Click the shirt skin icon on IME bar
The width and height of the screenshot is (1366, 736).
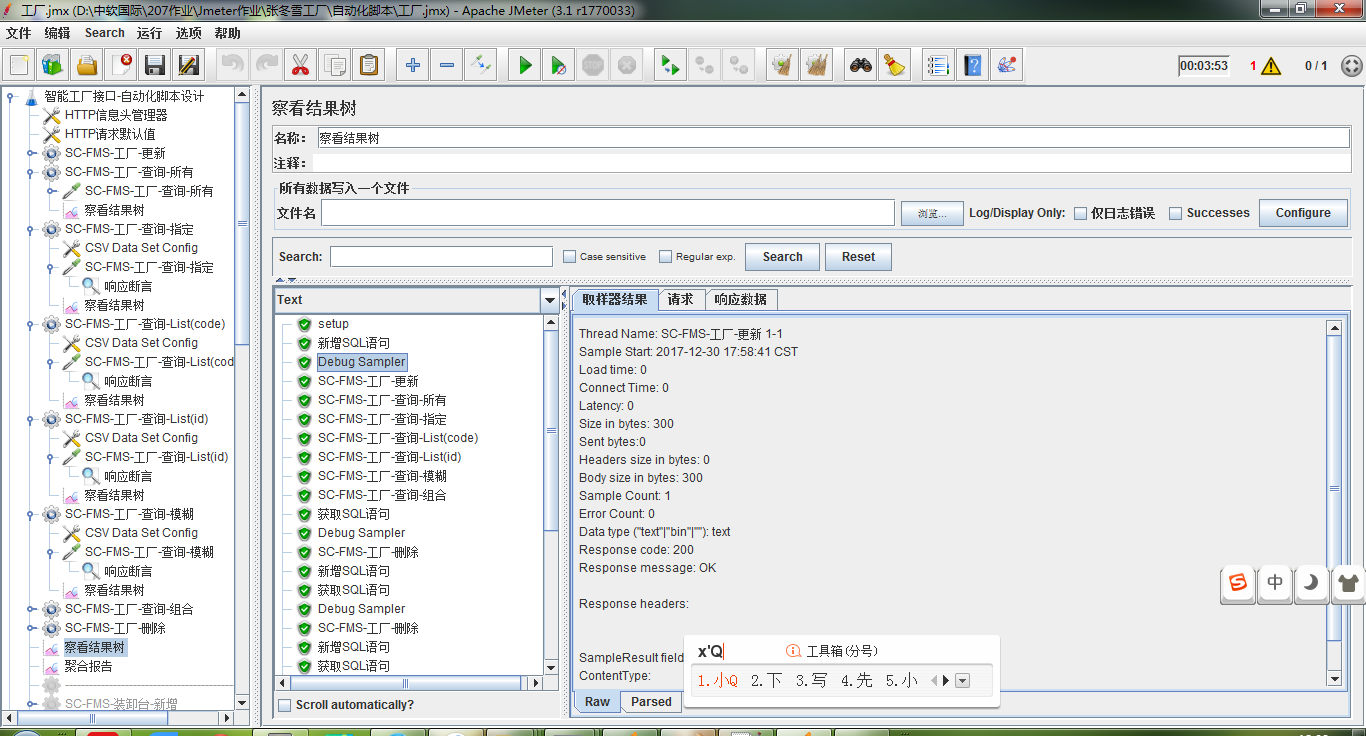(1348, 583)
